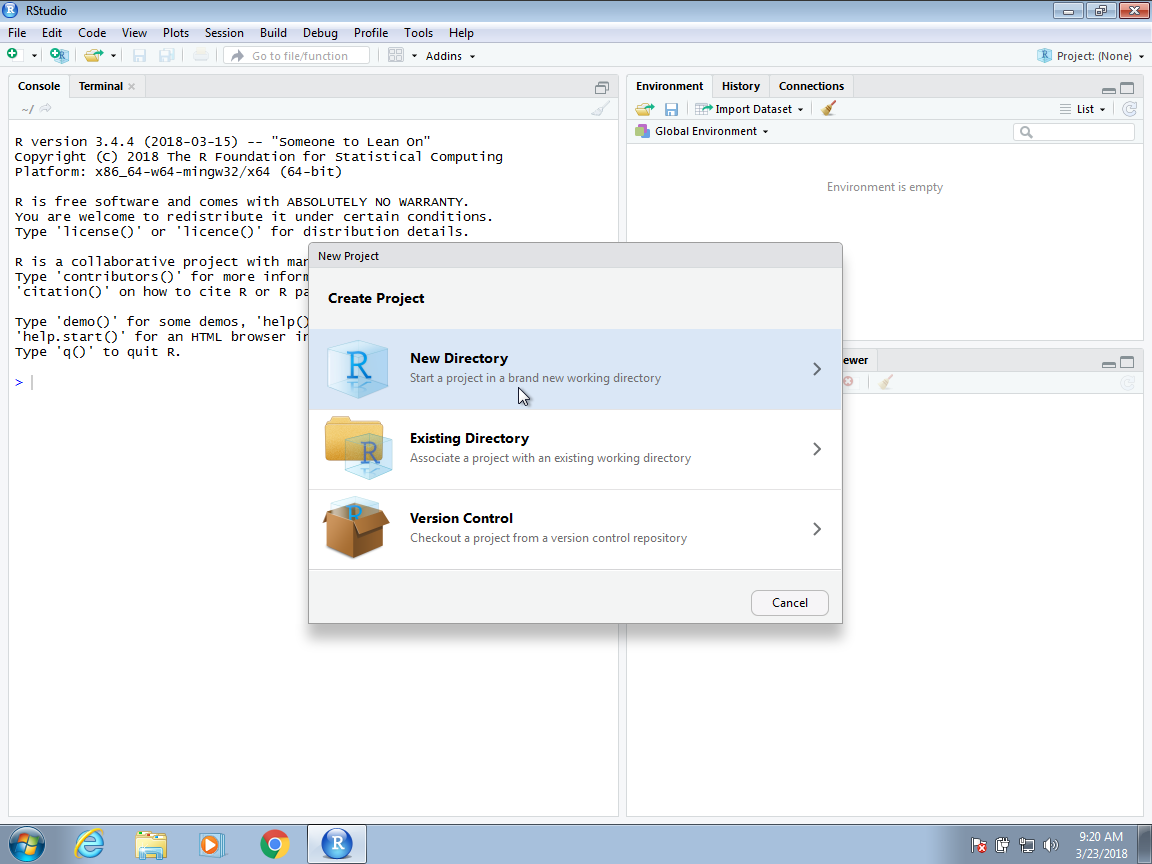Click the taskbar clock showing 9:20 AM
This screenshot has width=1152, height=864.
tap(1101, 845)
